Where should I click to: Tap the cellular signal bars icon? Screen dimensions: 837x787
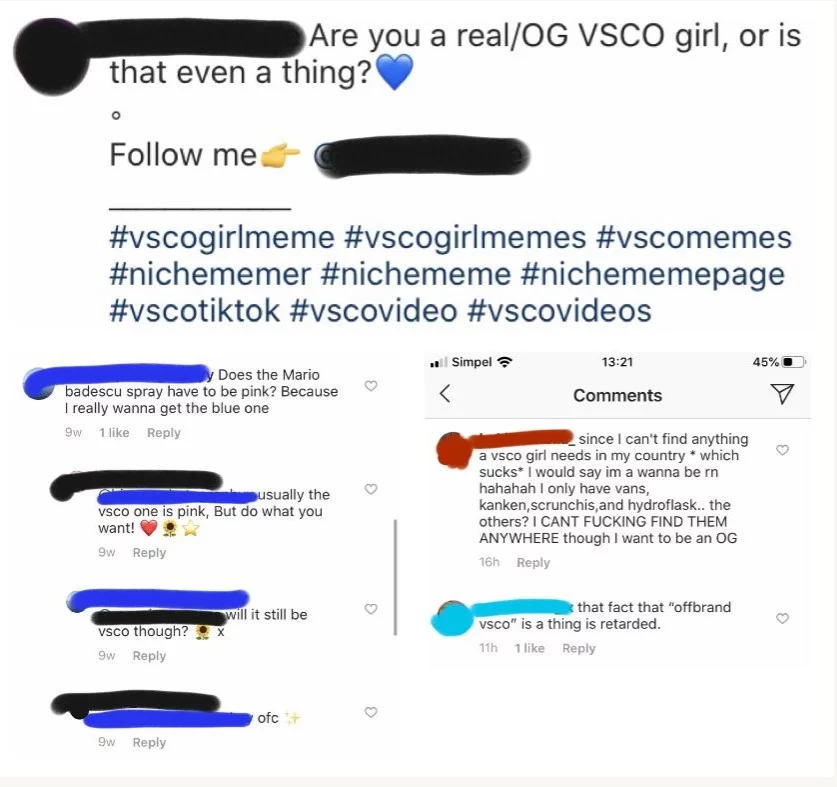[x=438, y=363]
